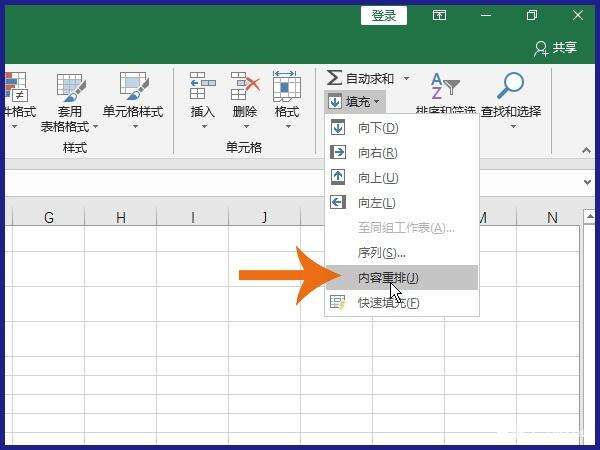Choose 向右(R) fill right
Image resolution: width=600 pixels, height=450 pixels.
tap(401, 153)
